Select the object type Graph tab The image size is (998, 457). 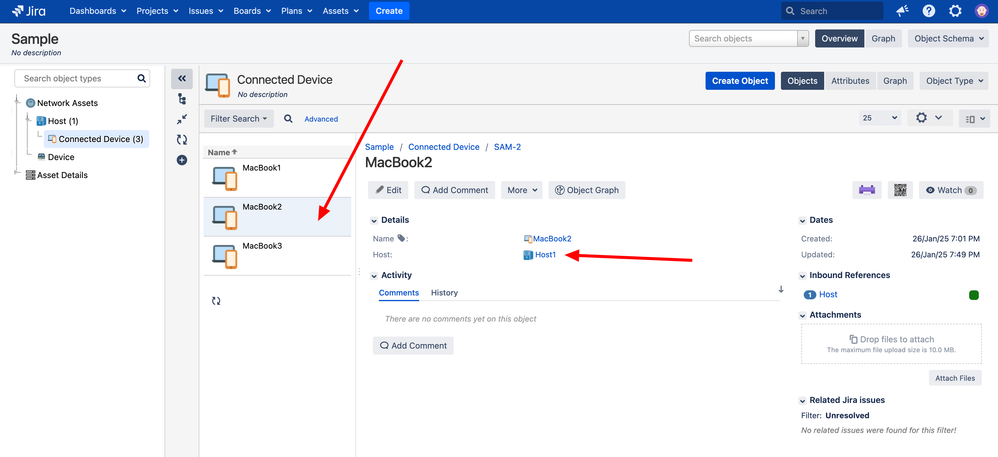tap(895, 81)
